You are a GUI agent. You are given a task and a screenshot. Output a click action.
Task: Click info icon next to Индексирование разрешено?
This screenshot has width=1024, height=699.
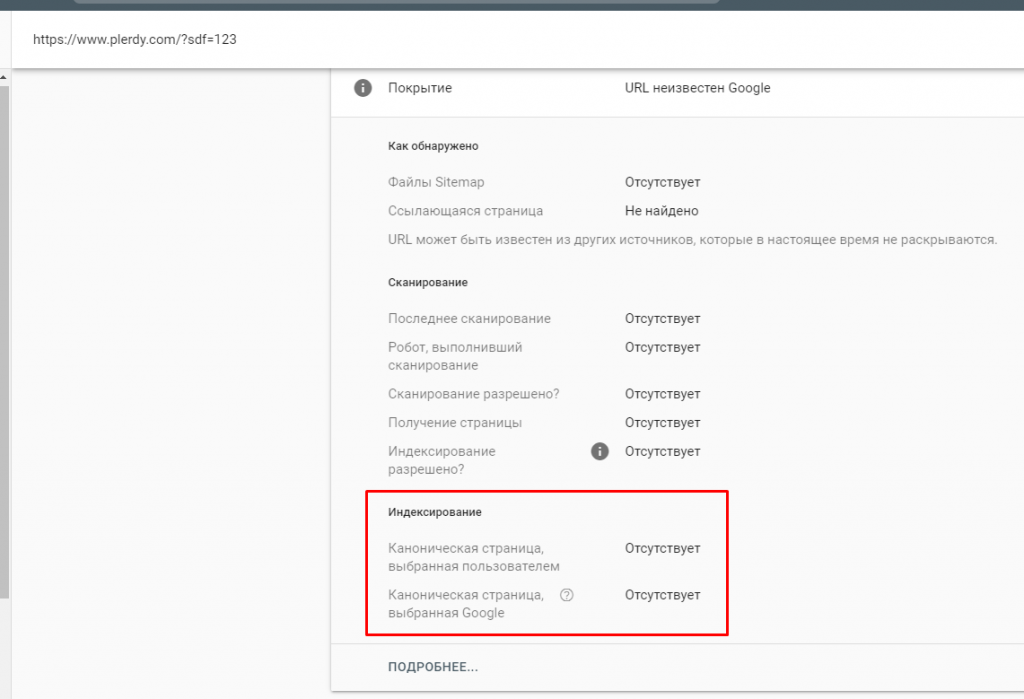[x=600, y=451]
